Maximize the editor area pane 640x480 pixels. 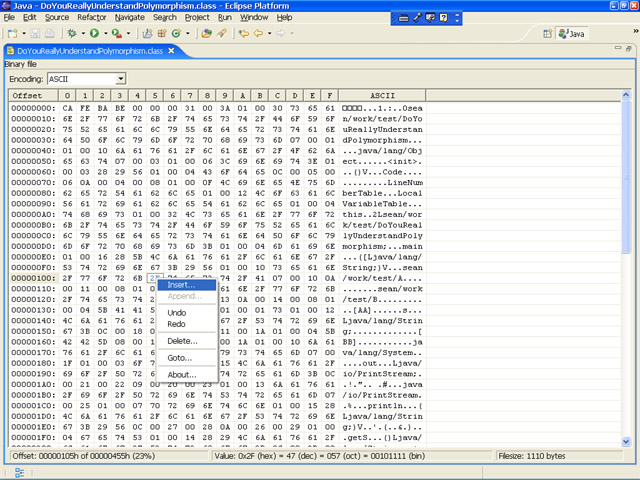(x=629, y=48)
